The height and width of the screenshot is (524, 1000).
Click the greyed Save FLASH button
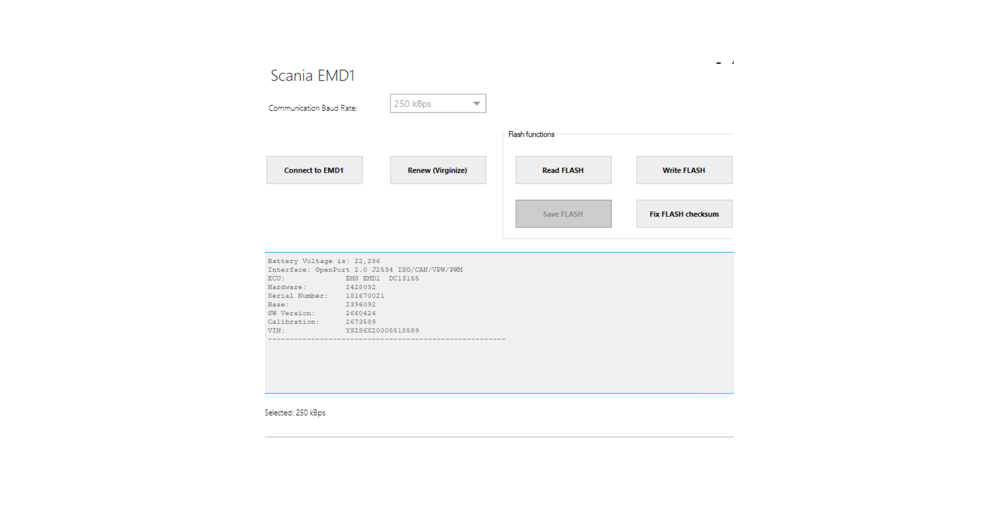[x=563, y=214]
